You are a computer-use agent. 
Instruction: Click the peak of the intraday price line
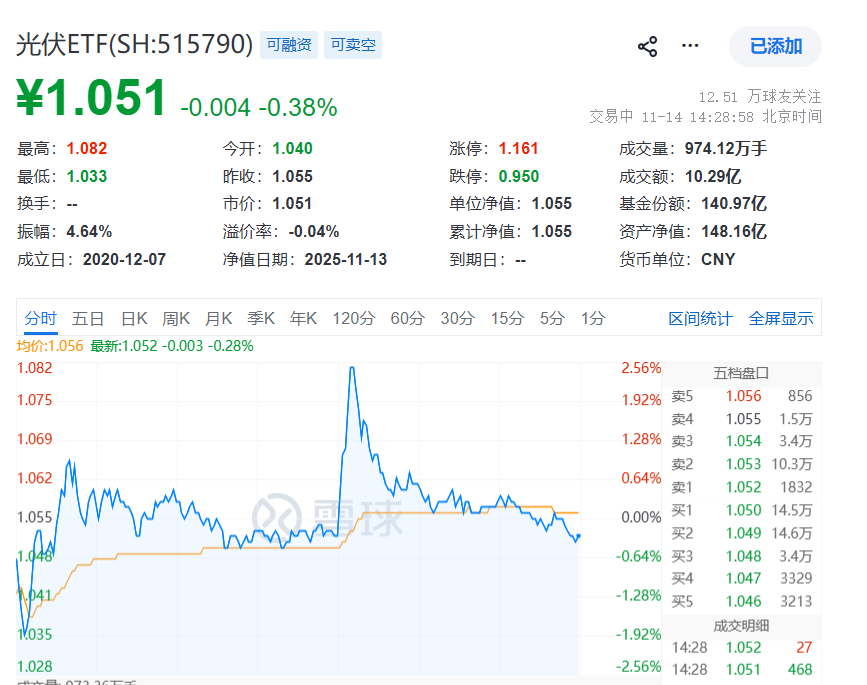(x=352, y=368)
